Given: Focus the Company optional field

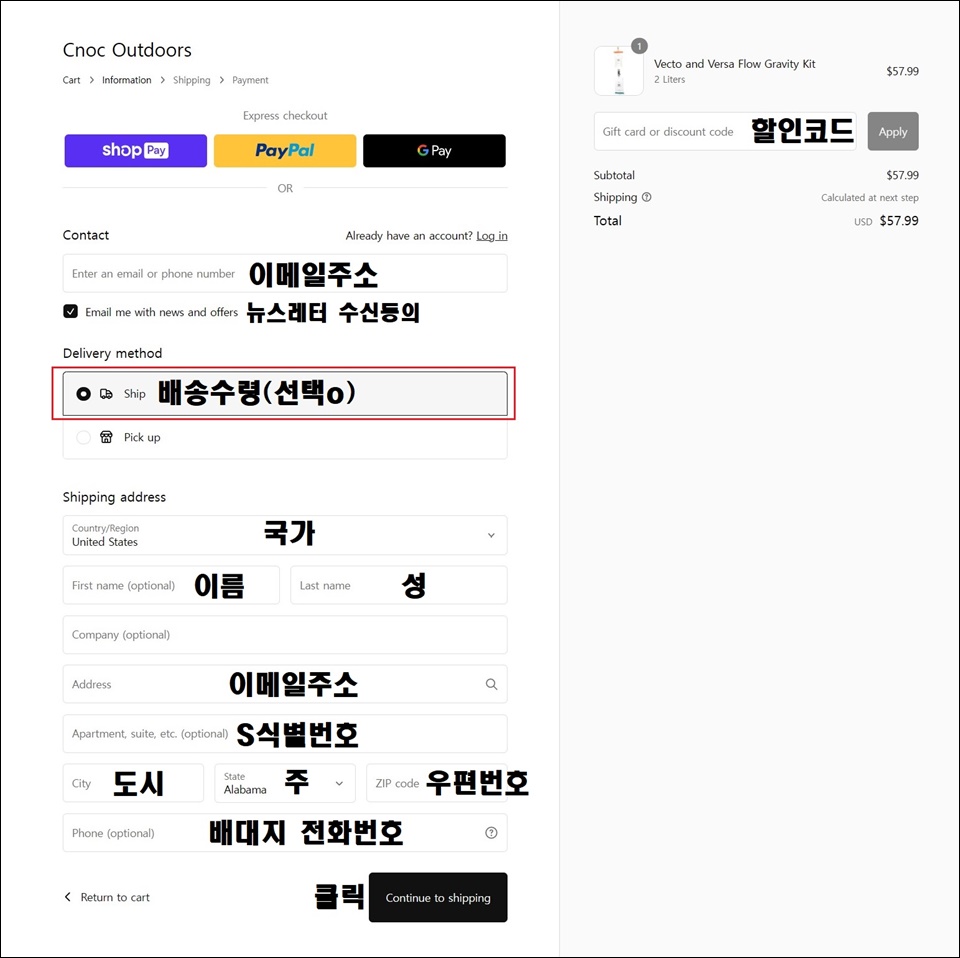Looking at the screenshot, I should tap(285, 635).
